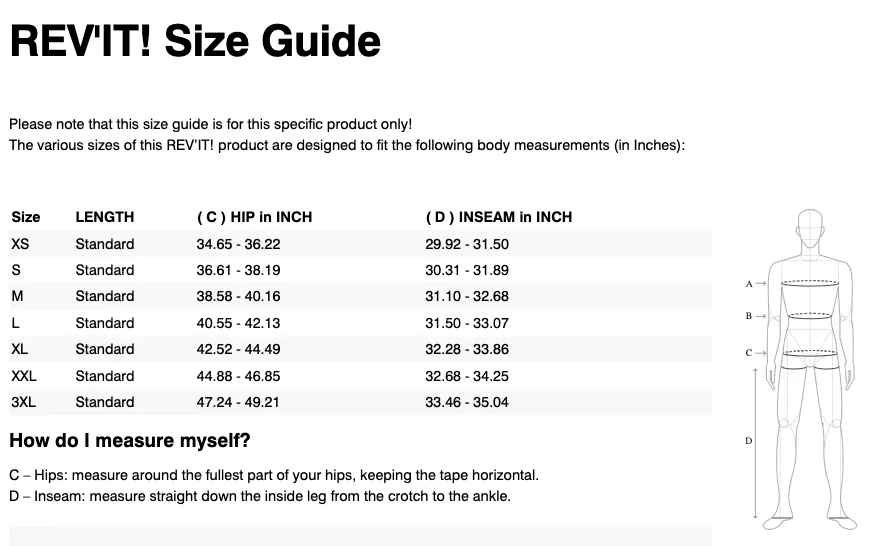Viewport: 878px width, 546px height.
Task: Click the (D) INSEAM in INCH header
Action: (499, 217)
